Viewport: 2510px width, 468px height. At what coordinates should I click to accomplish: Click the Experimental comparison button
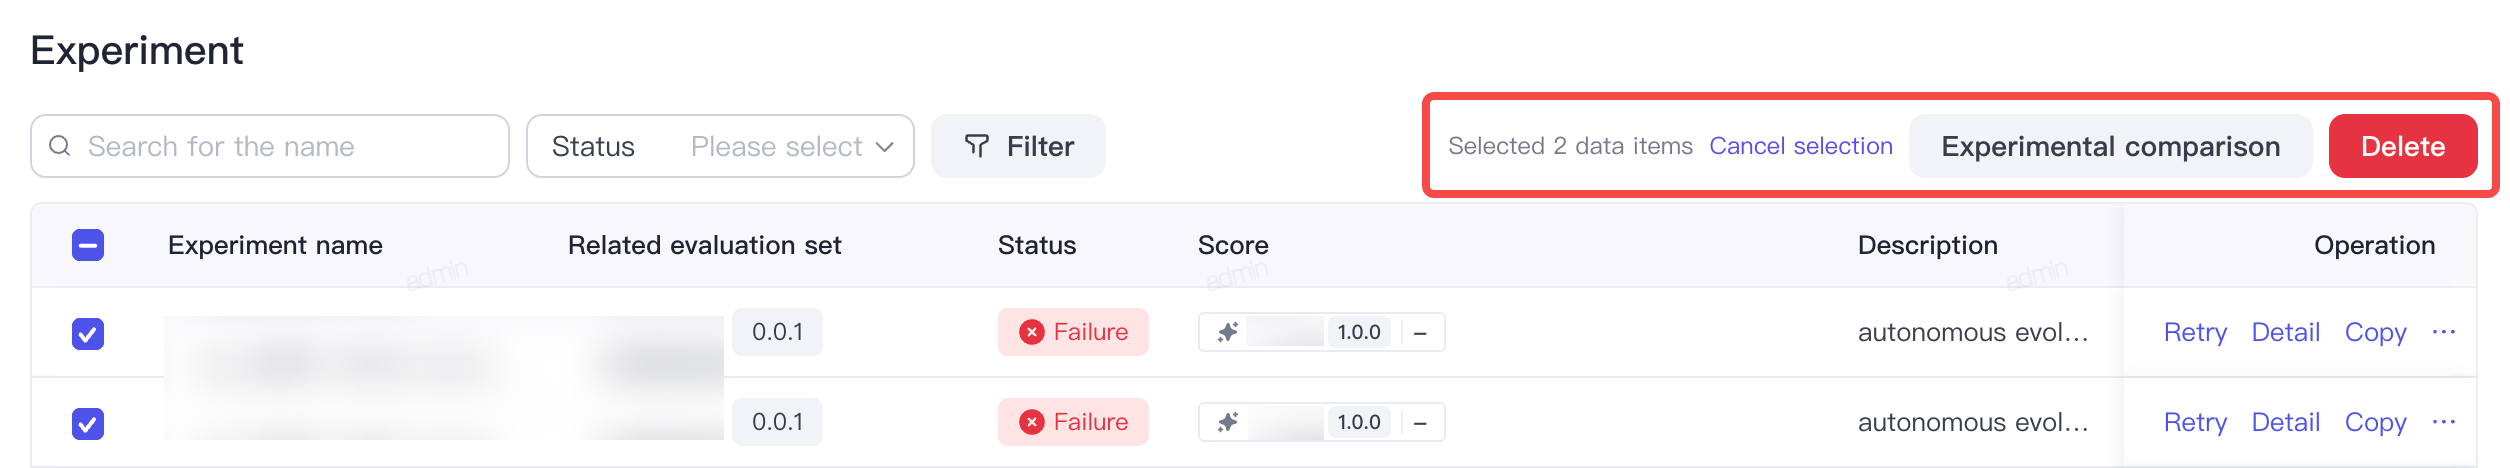pyautogui.click(x=2111, y=146)
